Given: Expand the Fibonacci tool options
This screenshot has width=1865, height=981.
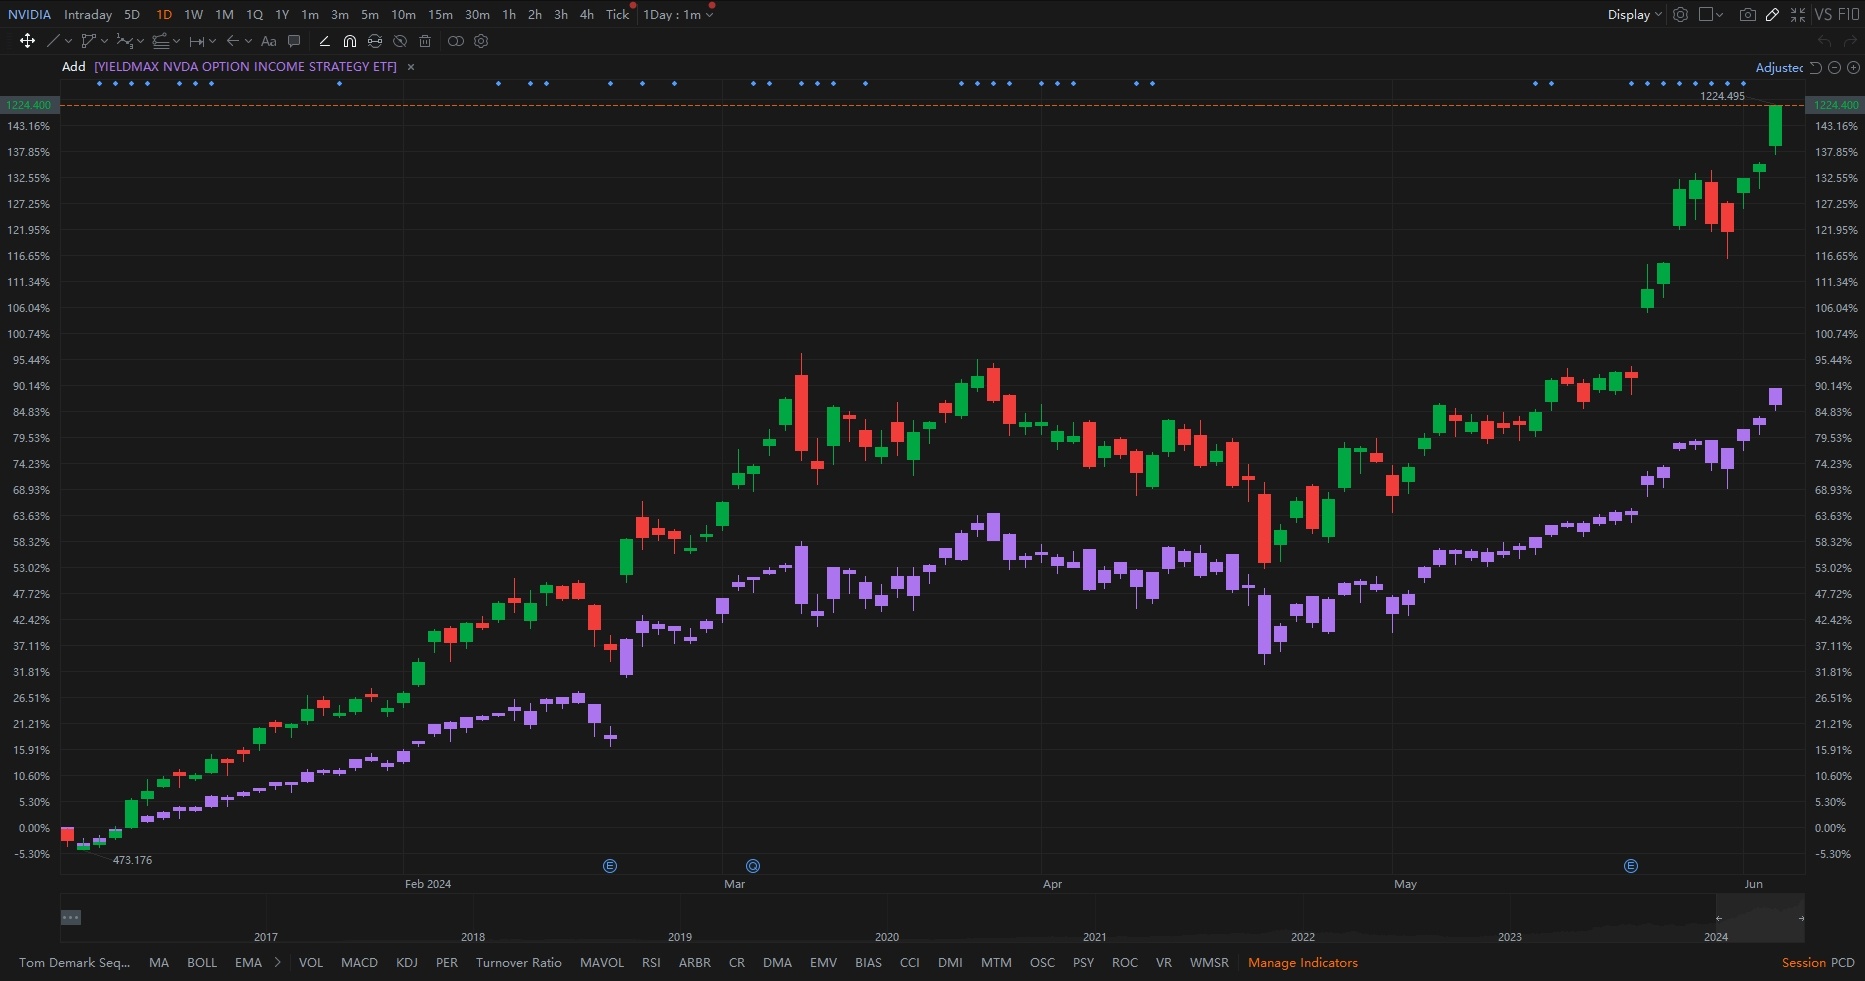Looking at the screenshot, I should point(176,41).
